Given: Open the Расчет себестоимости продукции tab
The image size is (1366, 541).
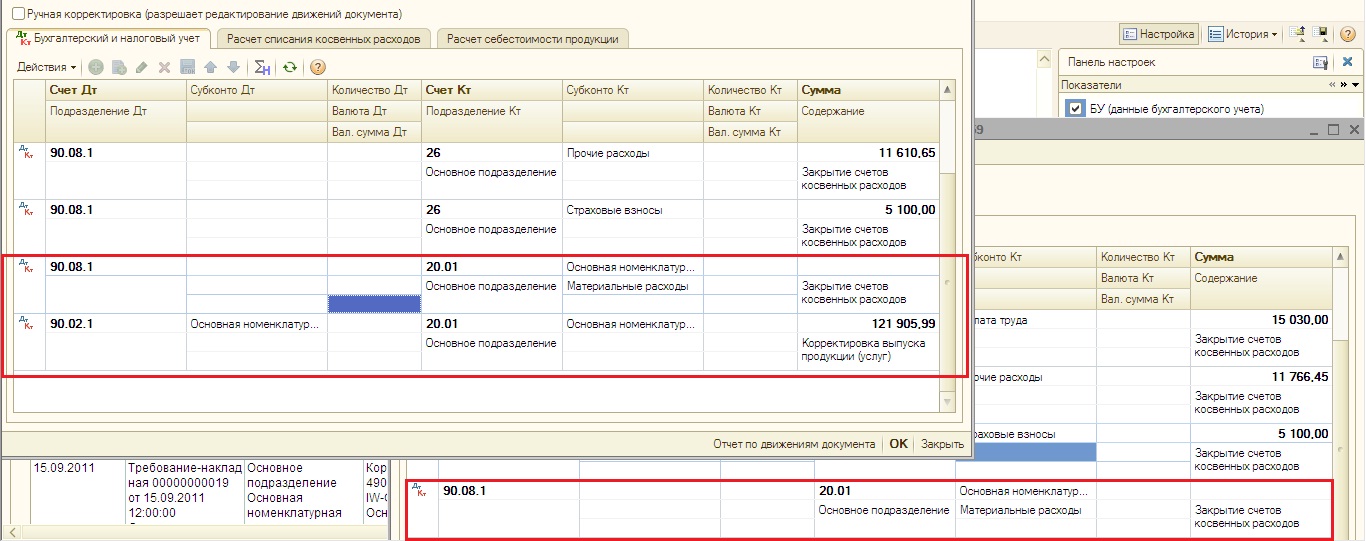Looking at the screenshot, I should [532, 39].
